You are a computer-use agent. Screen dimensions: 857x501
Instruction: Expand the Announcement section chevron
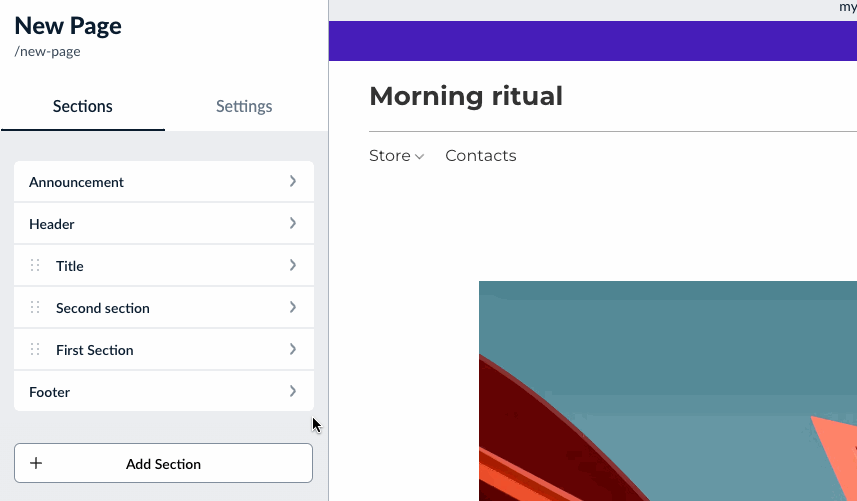tap(293, 182)
